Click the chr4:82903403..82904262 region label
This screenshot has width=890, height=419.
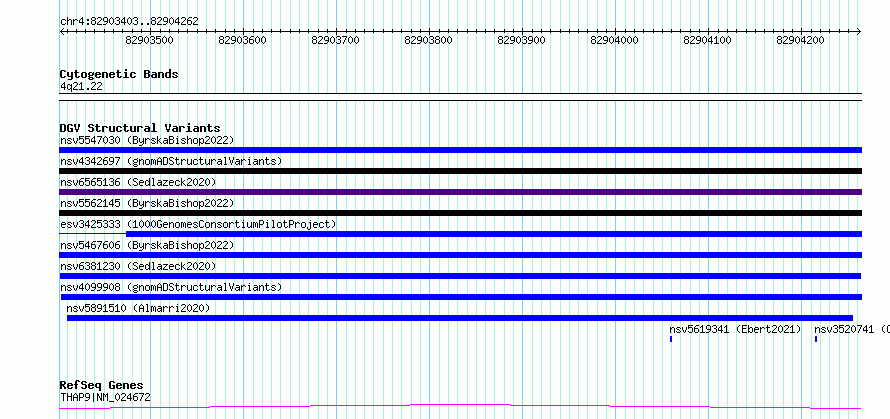pos(129,22)
